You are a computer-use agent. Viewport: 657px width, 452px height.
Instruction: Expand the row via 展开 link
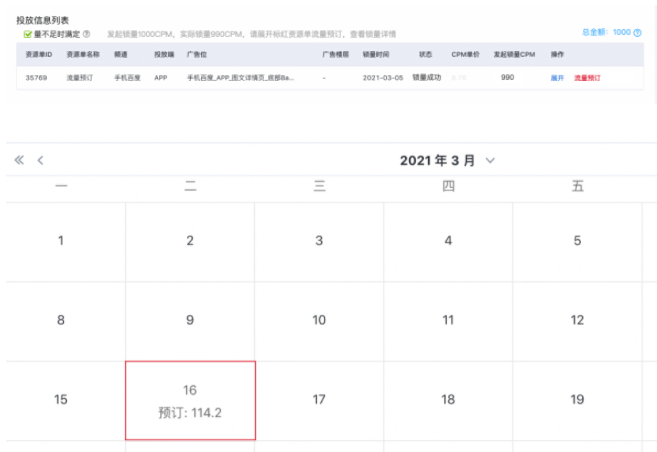[557, 77]
